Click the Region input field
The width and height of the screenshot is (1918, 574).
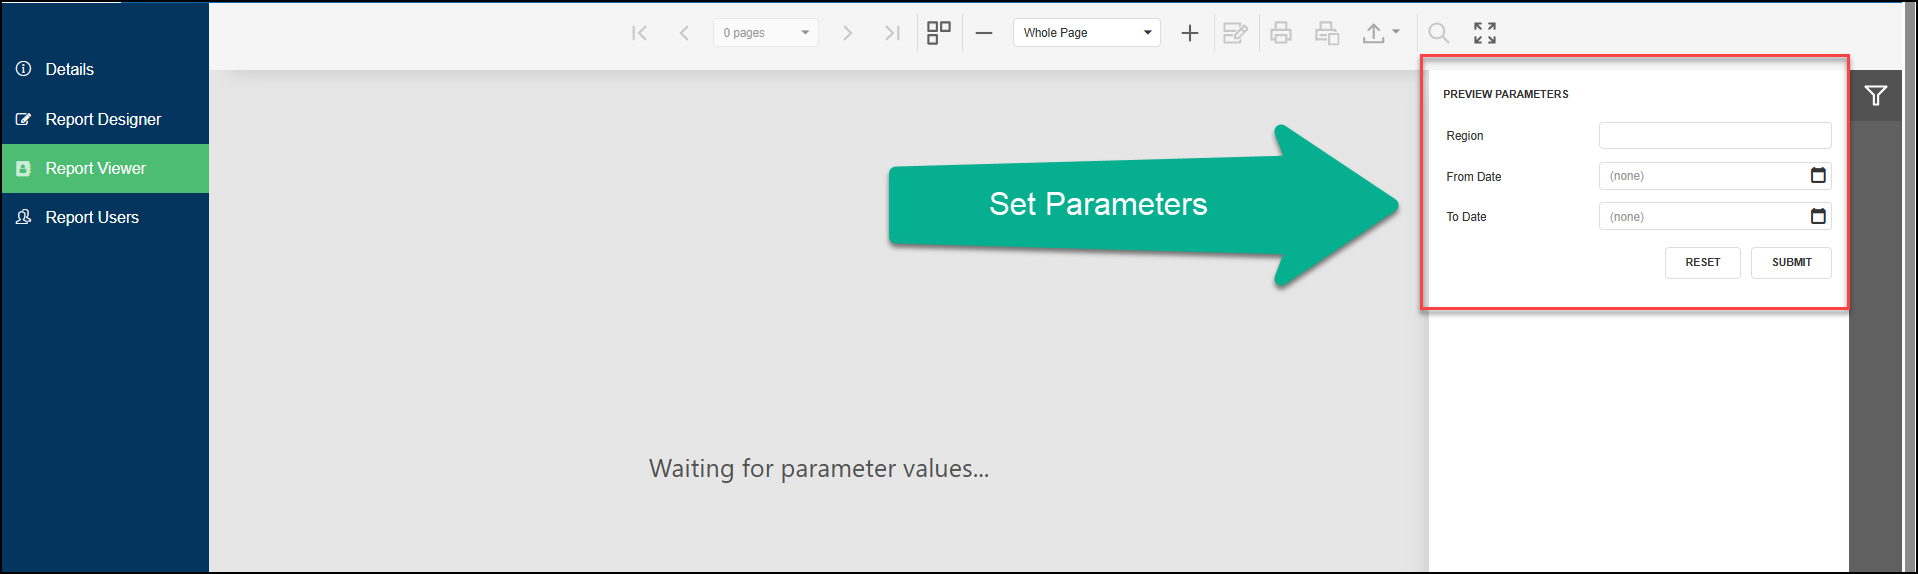[x=1715, y=136]
